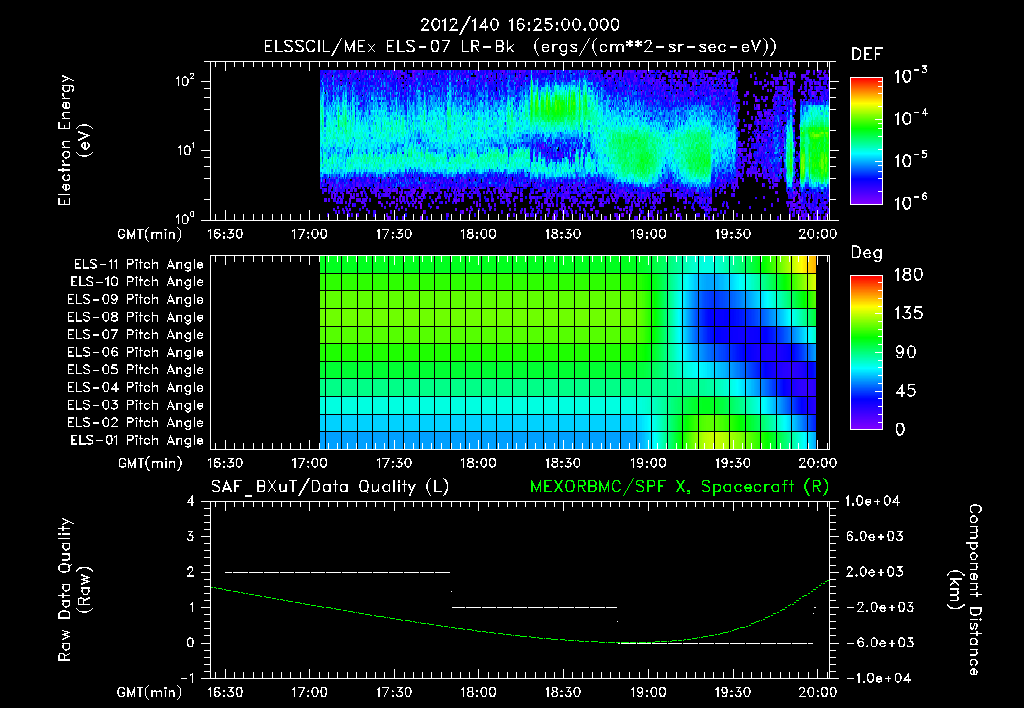Click the 17:30 tick label under bottom panel
This screenshot has height=708, width=1024.
[394, 692]
